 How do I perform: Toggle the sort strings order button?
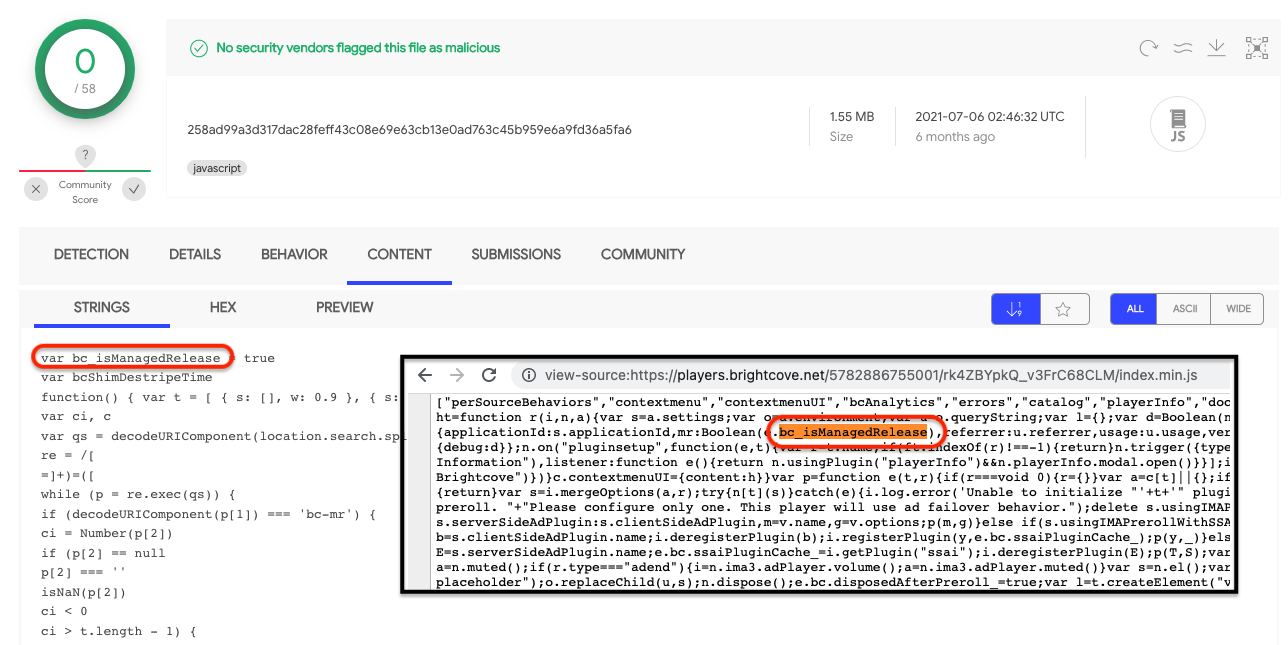[x=1015, y=309]
